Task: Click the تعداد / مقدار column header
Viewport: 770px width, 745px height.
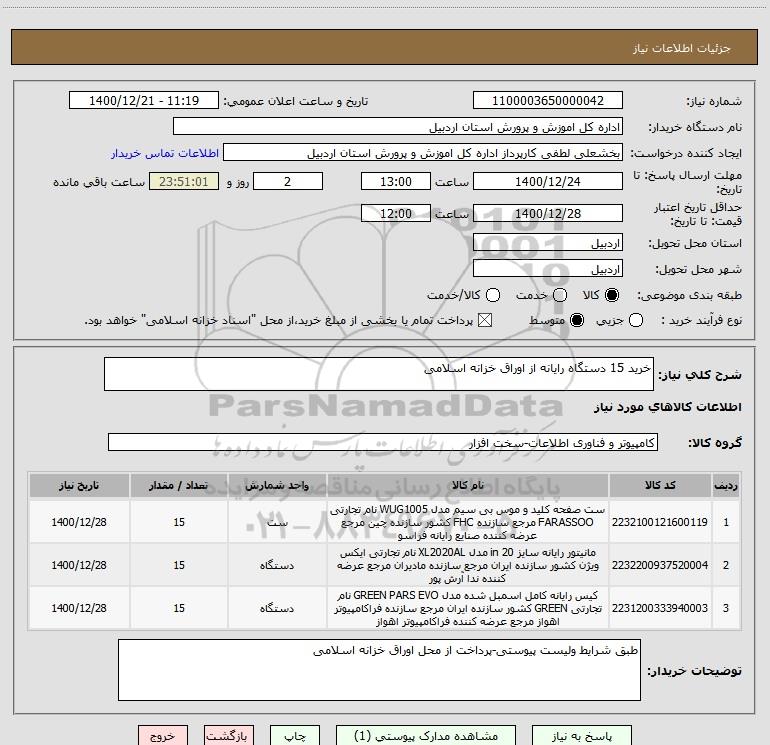Action: click(179, 485)
